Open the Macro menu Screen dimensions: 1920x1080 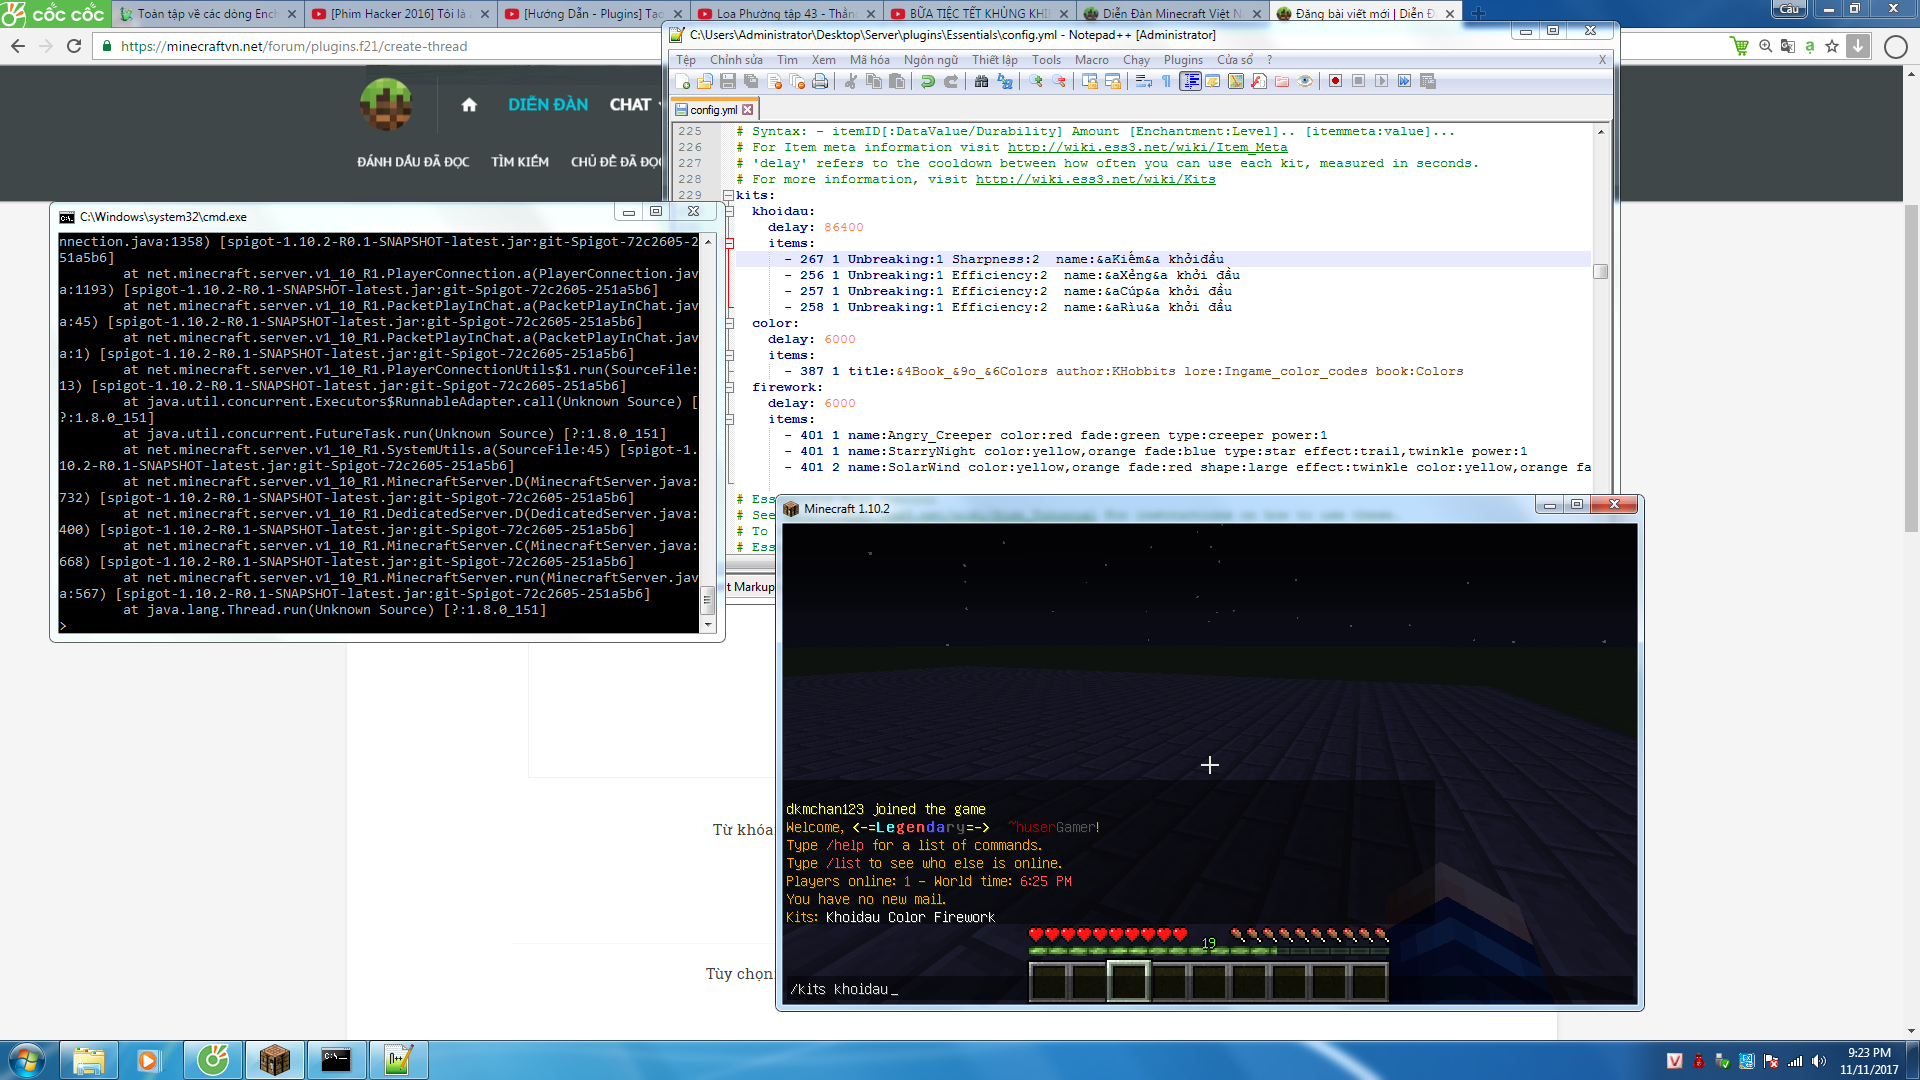(x=1091, y=60)
